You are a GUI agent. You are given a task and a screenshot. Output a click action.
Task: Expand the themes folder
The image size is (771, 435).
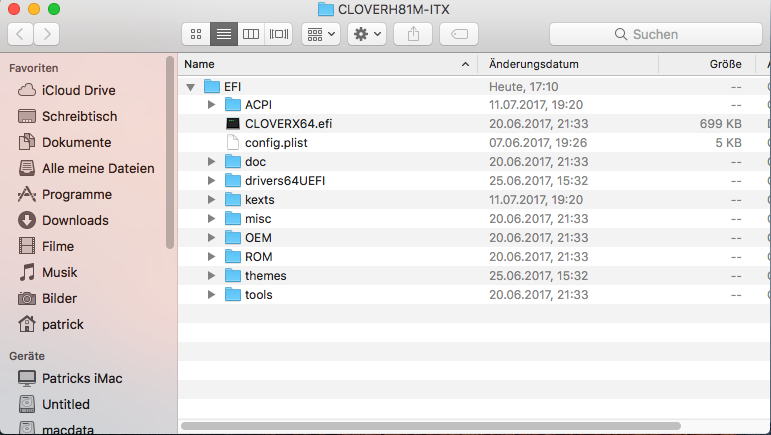211,276
